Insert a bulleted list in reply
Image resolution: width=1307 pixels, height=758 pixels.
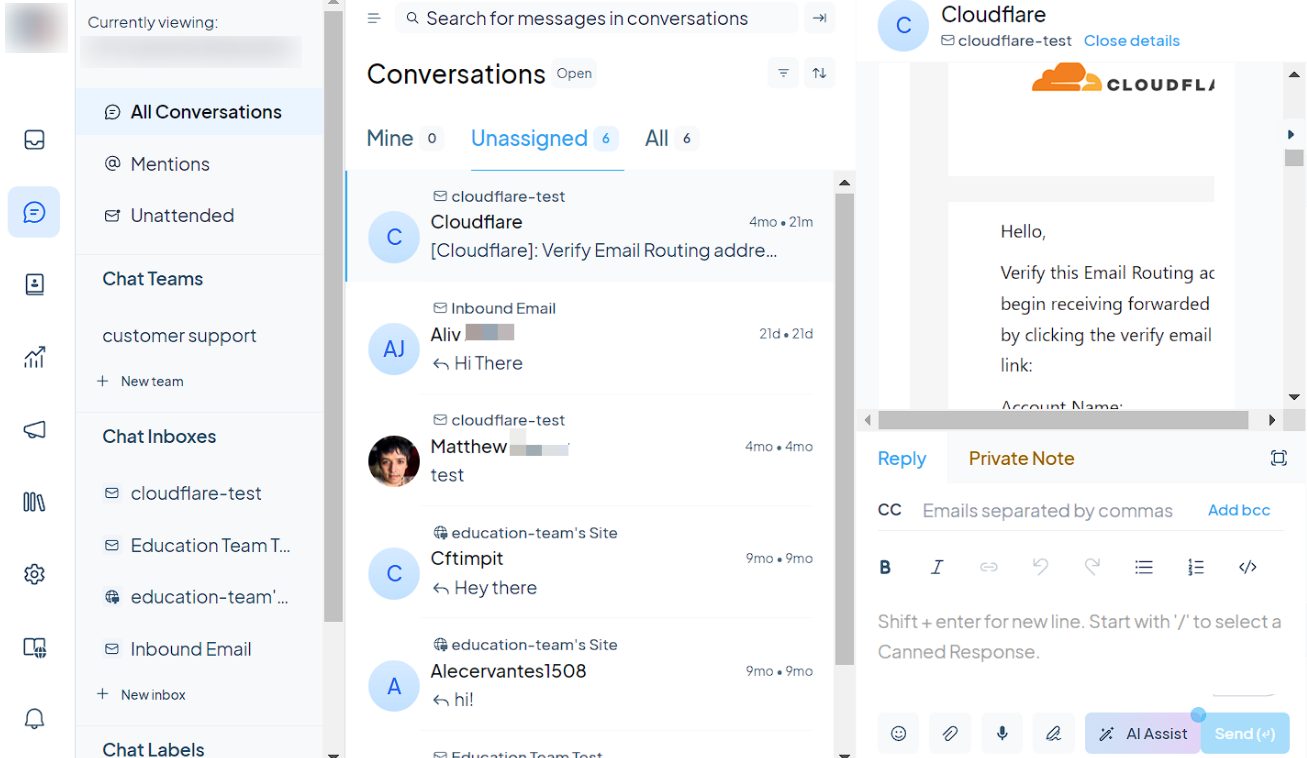pyautogui.click(x=1144, y=567)
